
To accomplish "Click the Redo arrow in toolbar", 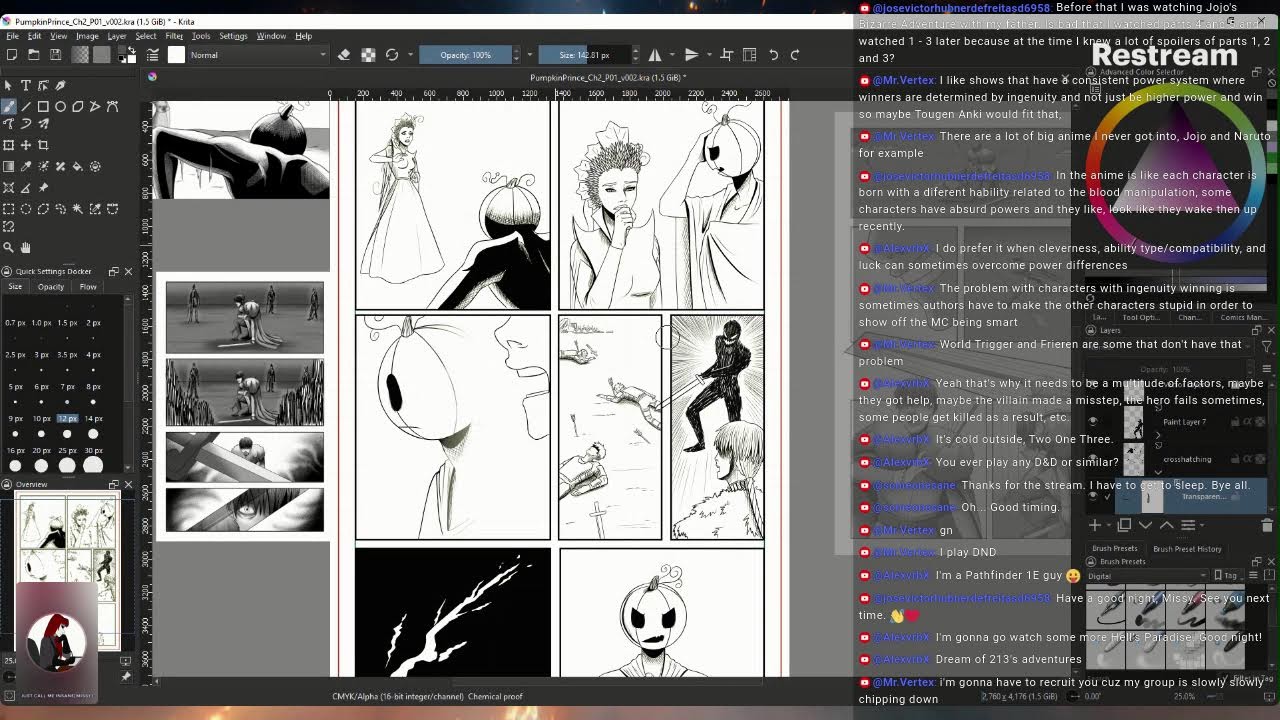I will [795, 55].
